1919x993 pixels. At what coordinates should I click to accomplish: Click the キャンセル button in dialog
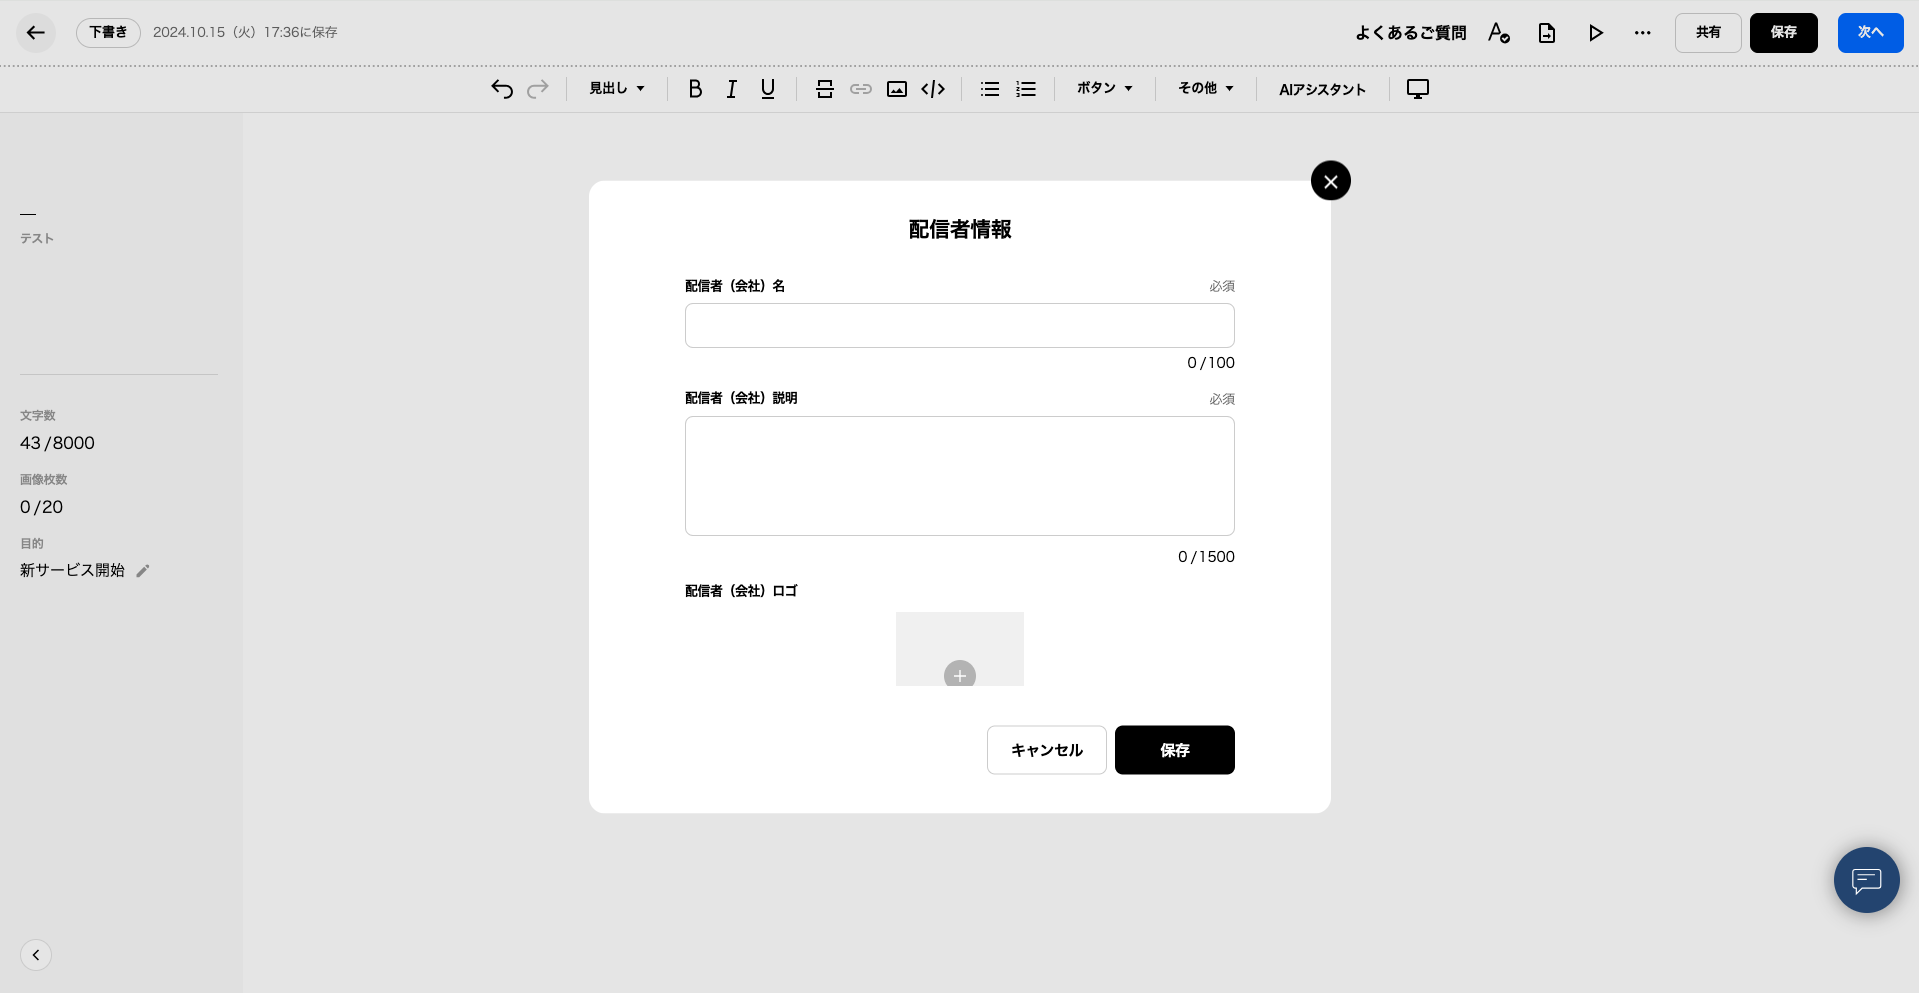pyautogui.click(x=1046, y=750)
